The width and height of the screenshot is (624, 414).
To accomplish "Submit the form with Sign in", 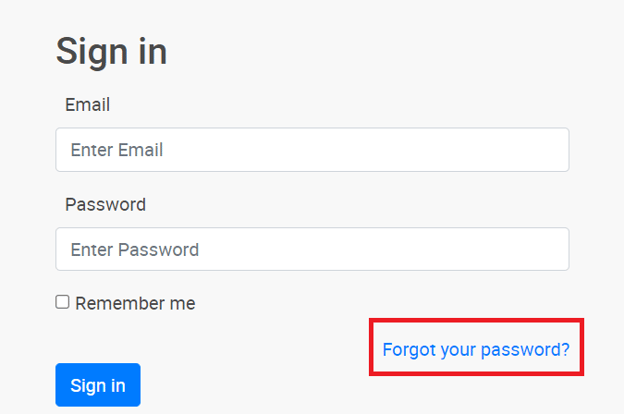I will (x=98, y=385).
